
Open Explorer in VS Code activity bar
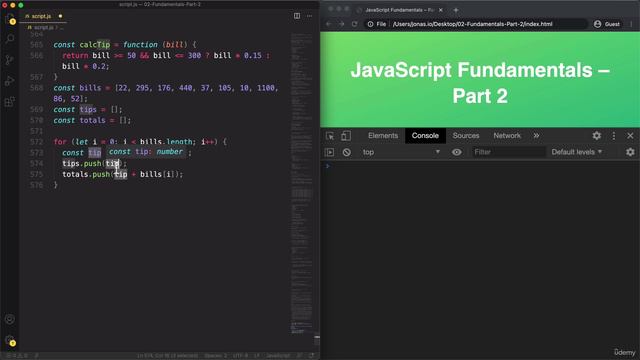pyautogui.click(x=10, y=18)
